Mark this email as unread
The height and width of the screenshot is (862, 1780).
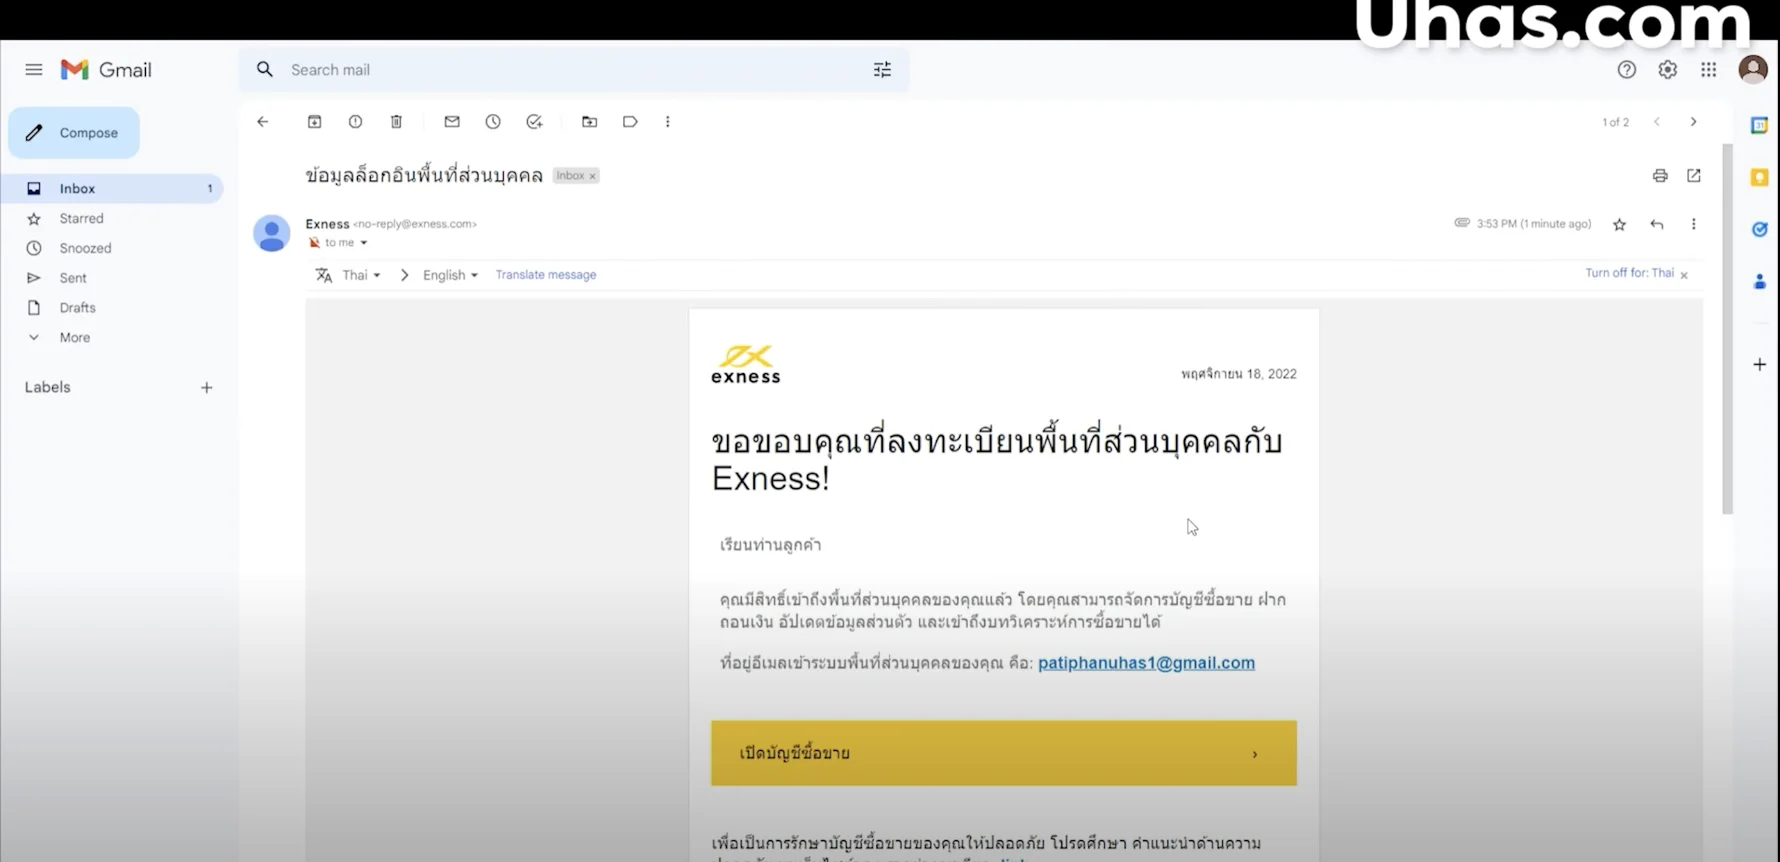[452, 122]
